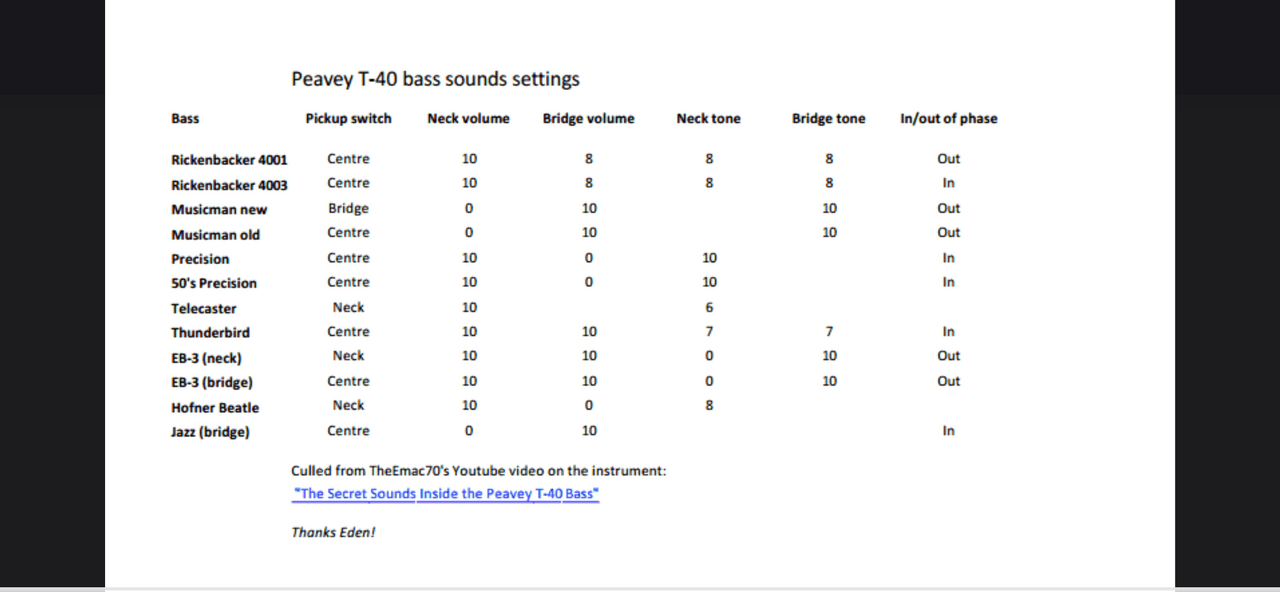Select the "Telecaster" row label

(x=204, y=309)
